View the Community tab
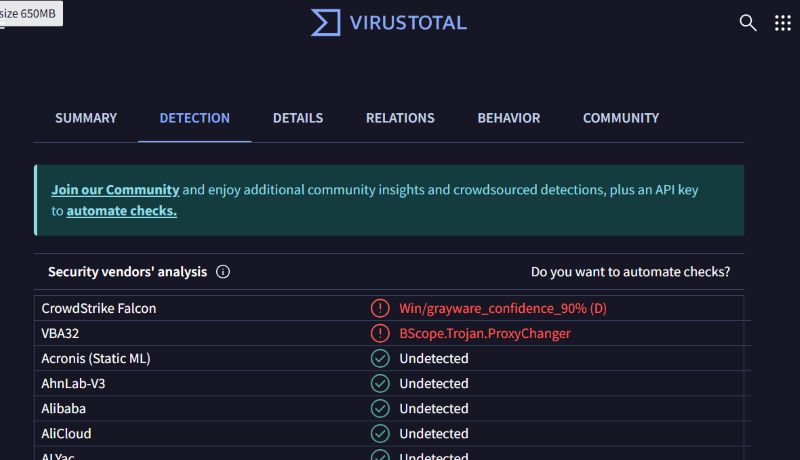 pos(621,118)
